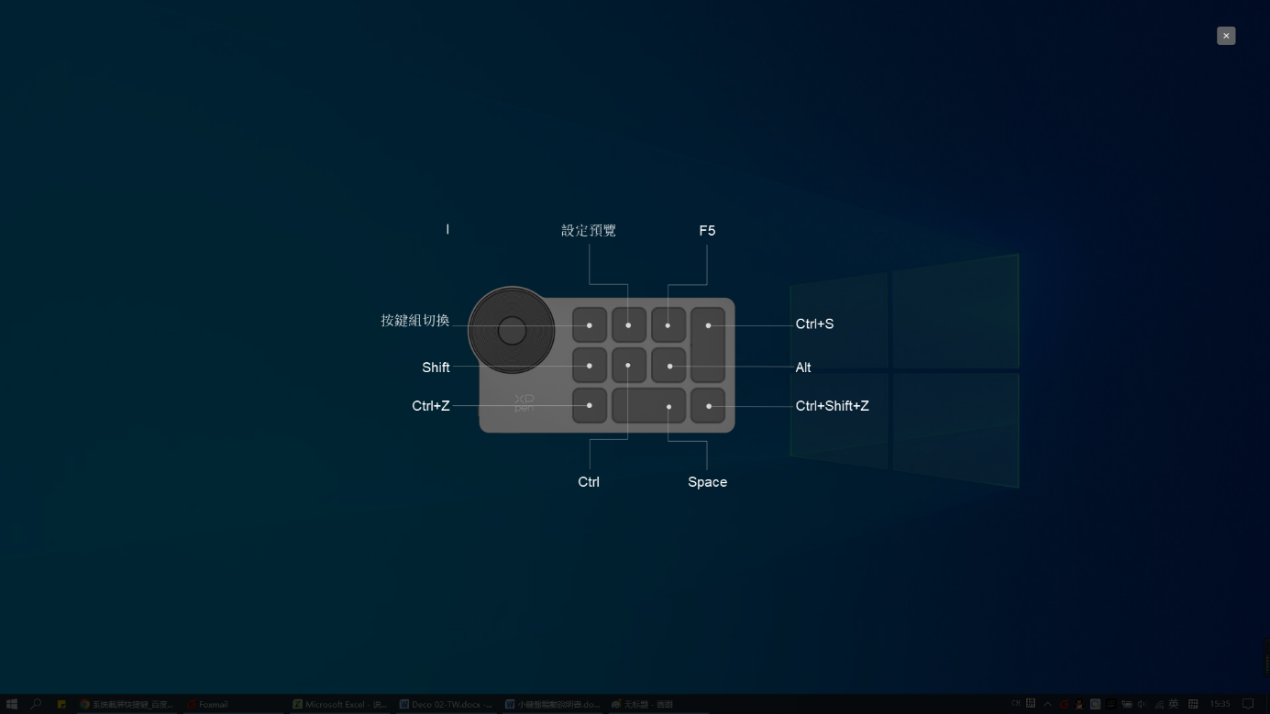Switch to Microsoft Excel taskbar item
The image size is (1270, 714).
[339, 704]
